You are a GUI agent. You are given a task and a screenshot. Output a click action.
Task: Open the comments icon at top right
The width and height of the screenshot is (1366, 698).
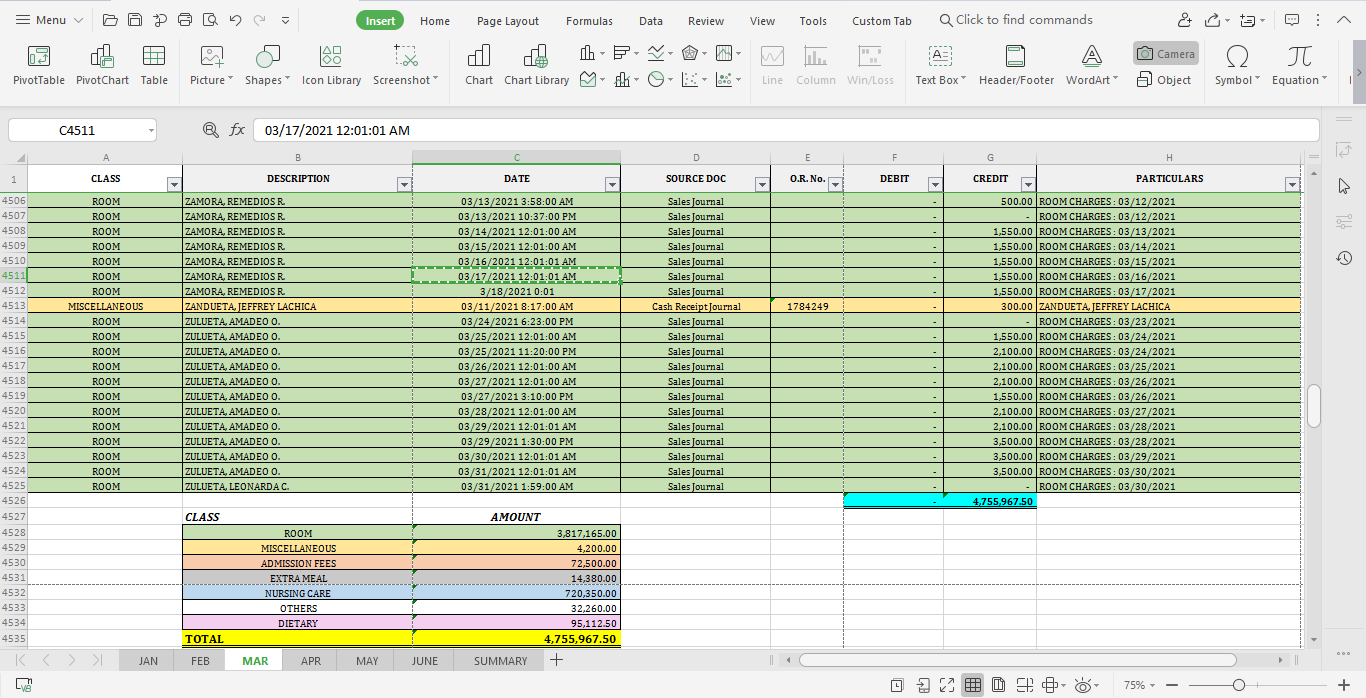[x=1292, y=20]
